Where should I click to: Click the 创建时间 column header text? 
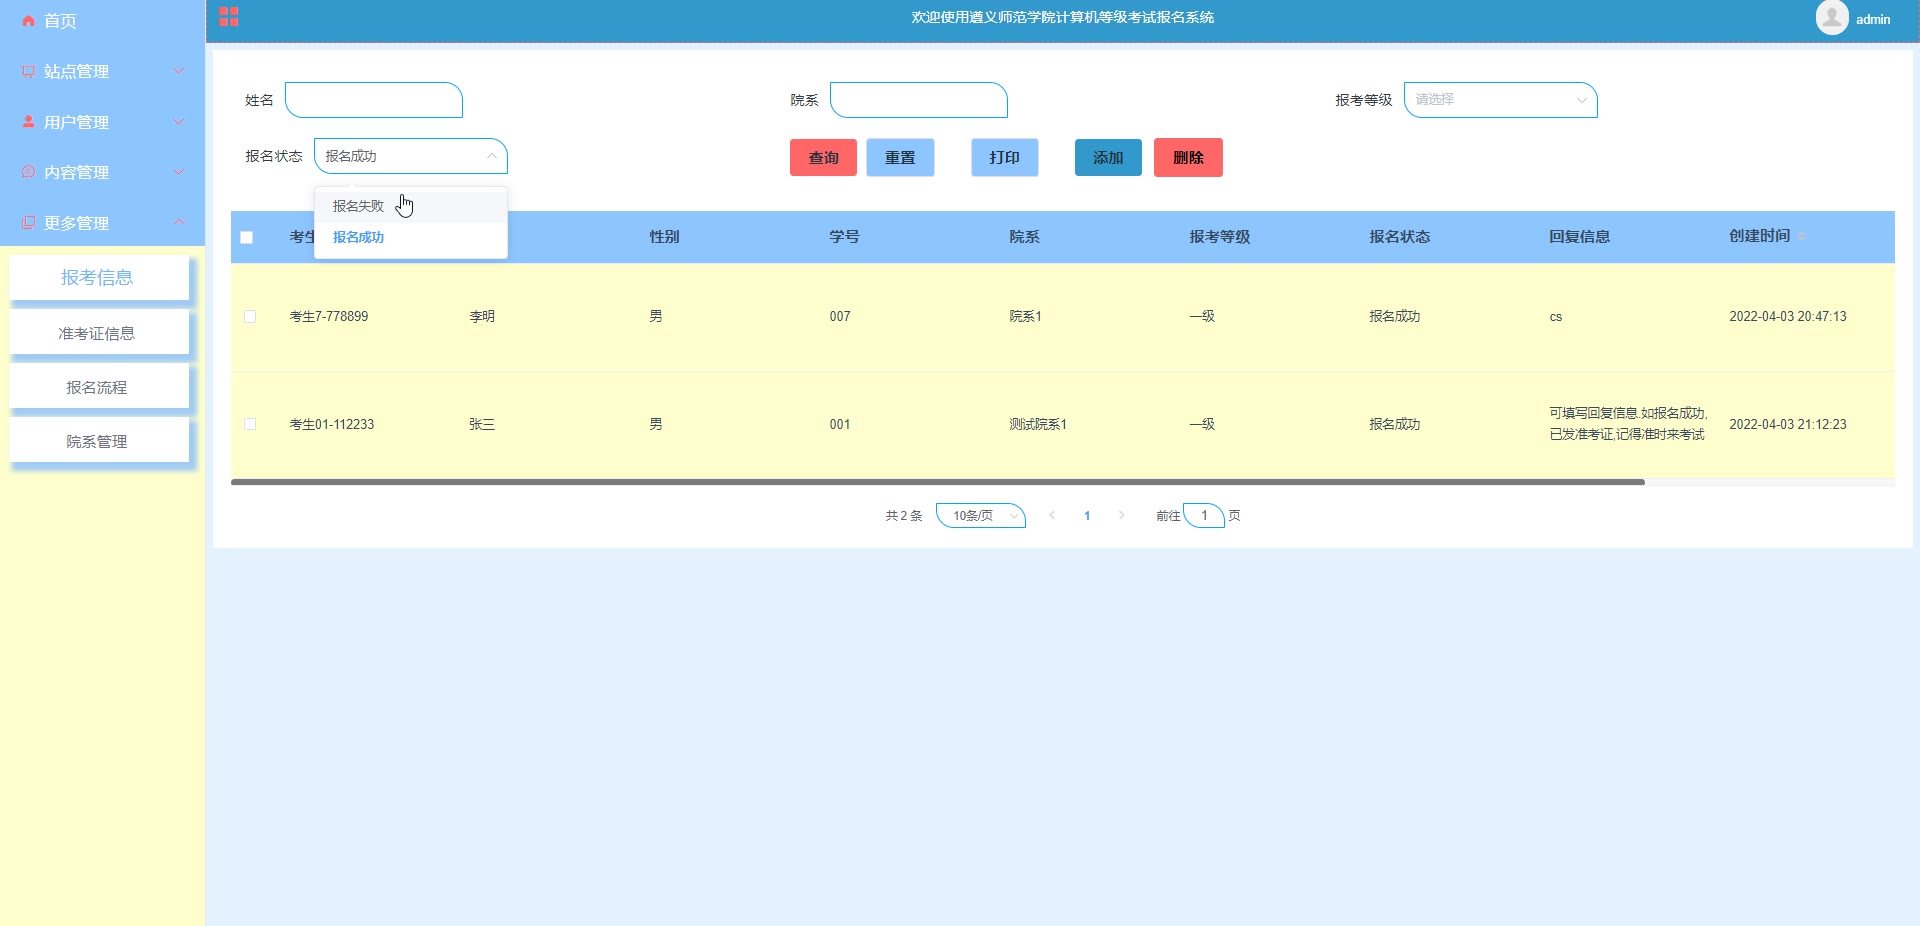[1760, 236]
